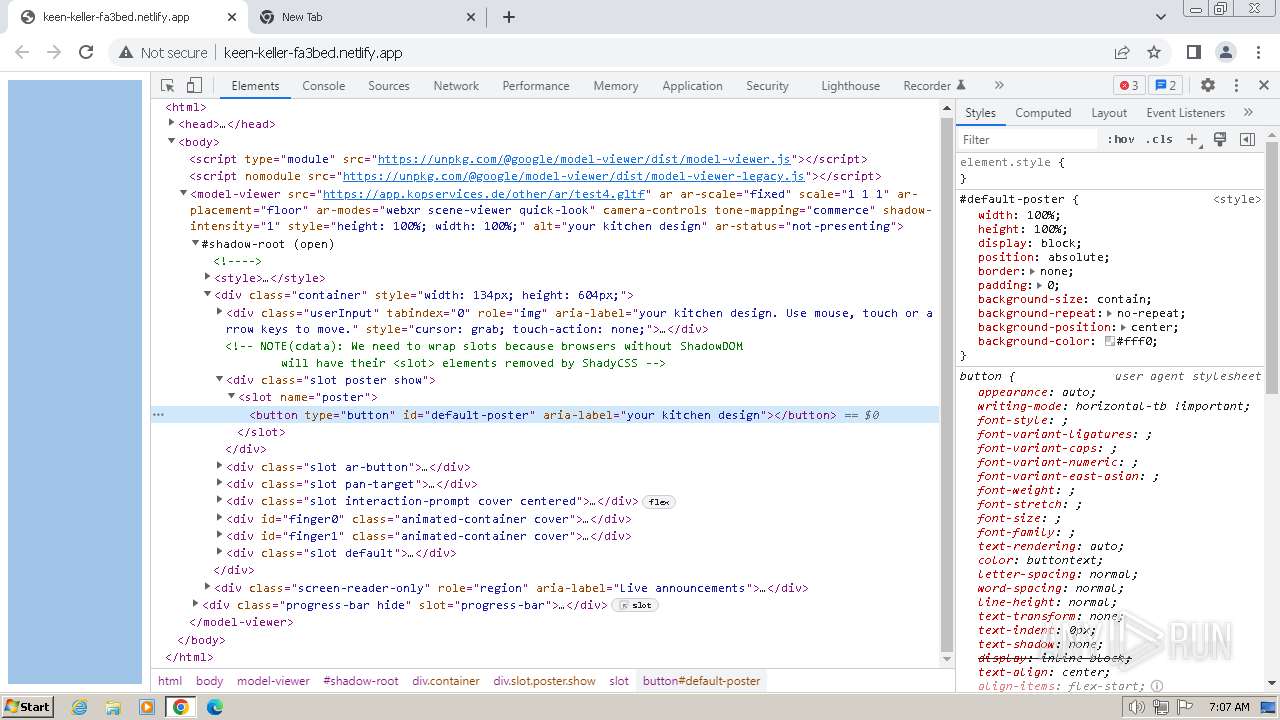Open DevTools customize kebab menu
Screen dimensions: 1280x720
pos(1236,86)
